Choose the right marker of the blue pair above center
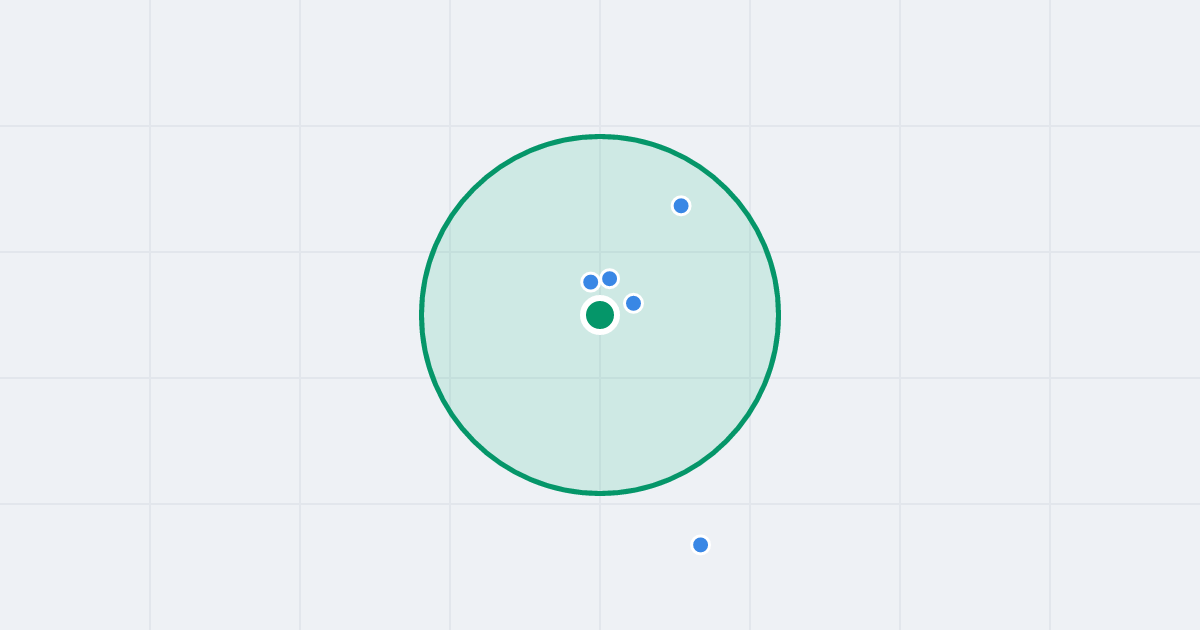 pyautogui.click(x=610, y=278)
